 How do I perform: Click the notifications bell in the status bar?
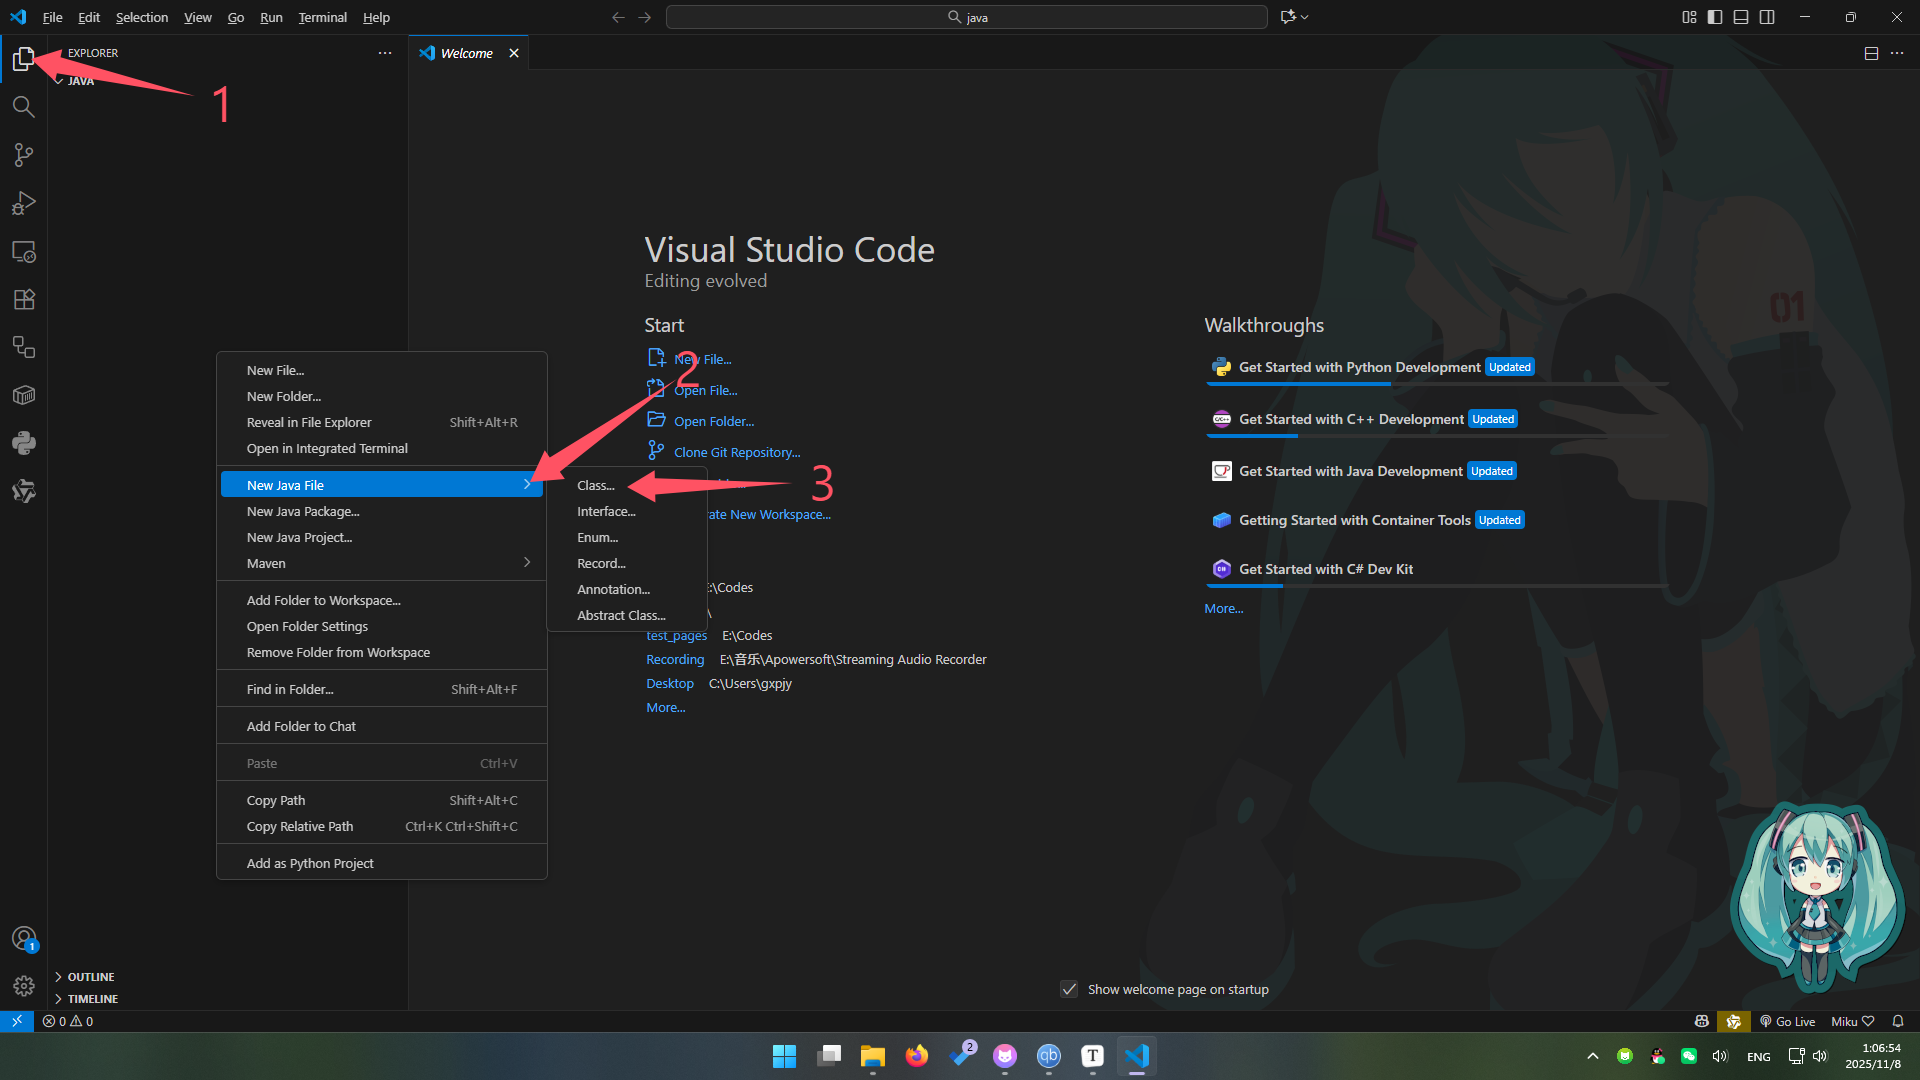pyautogui.click(x=1898, y=1021)
